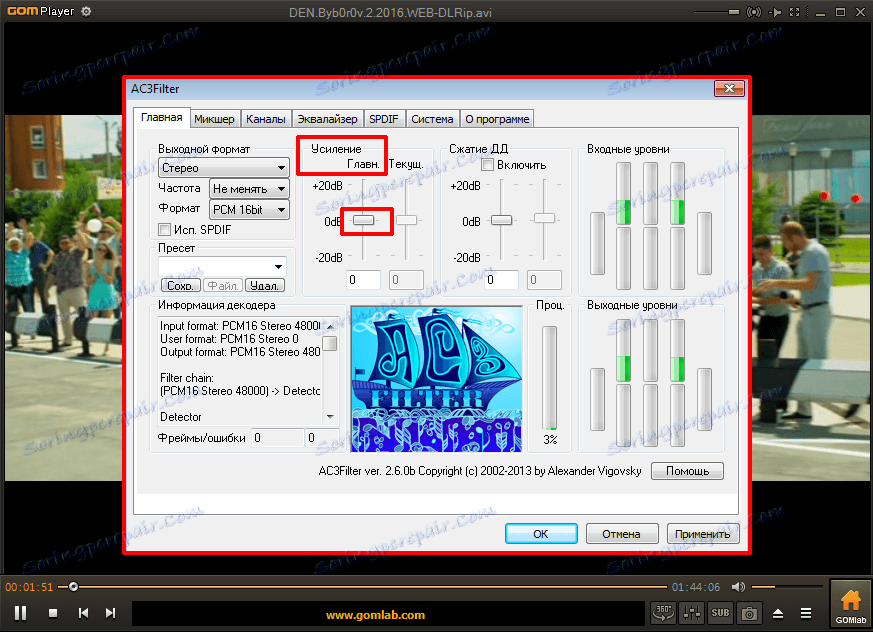Close the AC3Filter dialog
873x632 pixels.
coord(729,89)
